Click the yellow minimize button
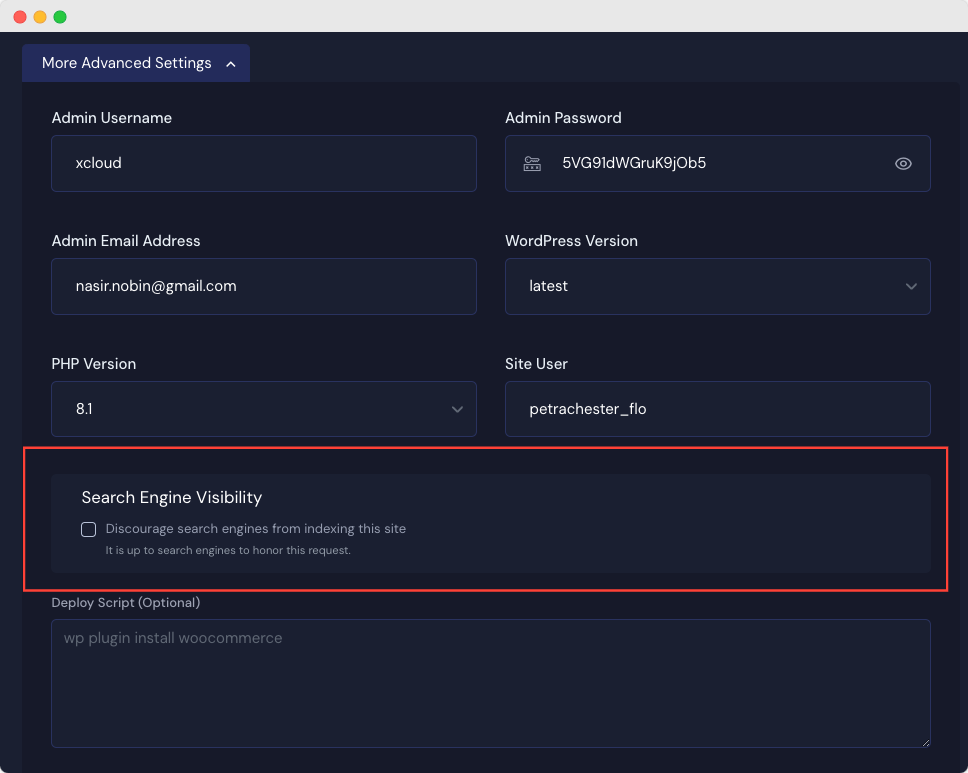Screen dimensions: 968x773 pos(39,16)
